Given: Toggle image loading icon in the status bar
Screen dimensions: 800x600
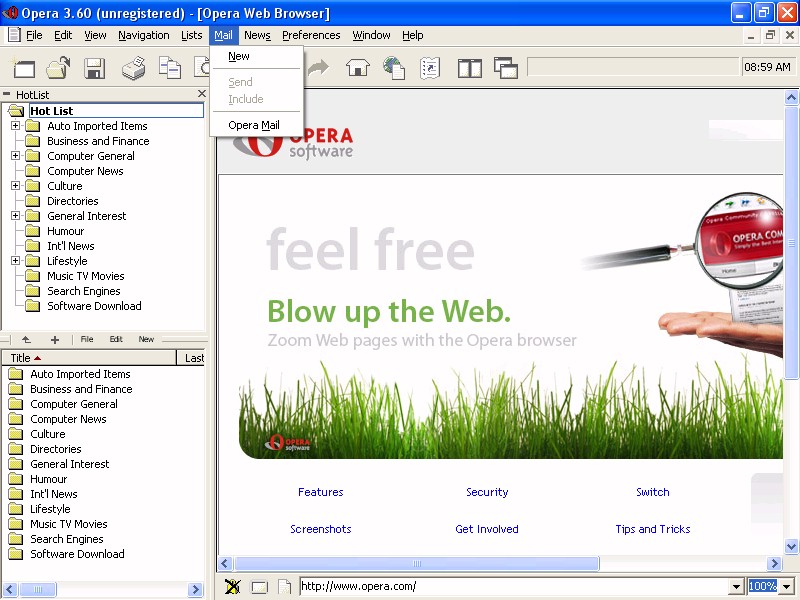Looking at the screenshot, I should point(232,587).
